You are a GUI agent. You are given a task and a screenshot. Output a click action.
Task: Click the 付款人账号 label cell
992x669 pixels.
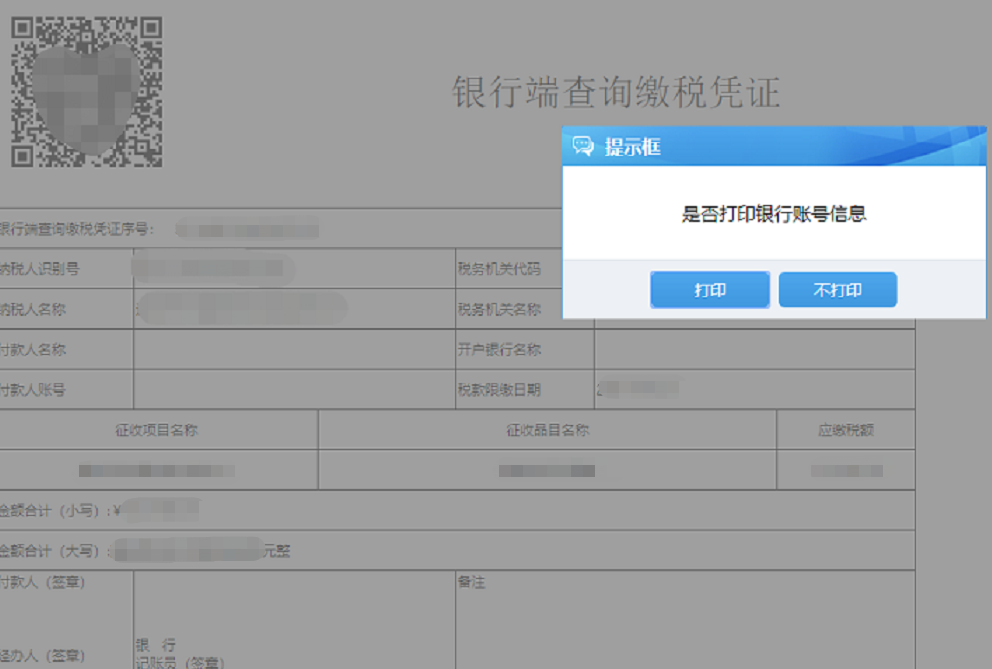[x=32, y=390]
